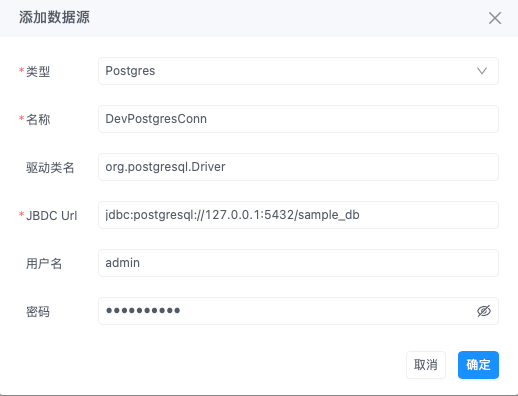Click the org.postgresql.Driver input field
The height and width of the screenshot is (396, 518).
(x=298, y=167)
